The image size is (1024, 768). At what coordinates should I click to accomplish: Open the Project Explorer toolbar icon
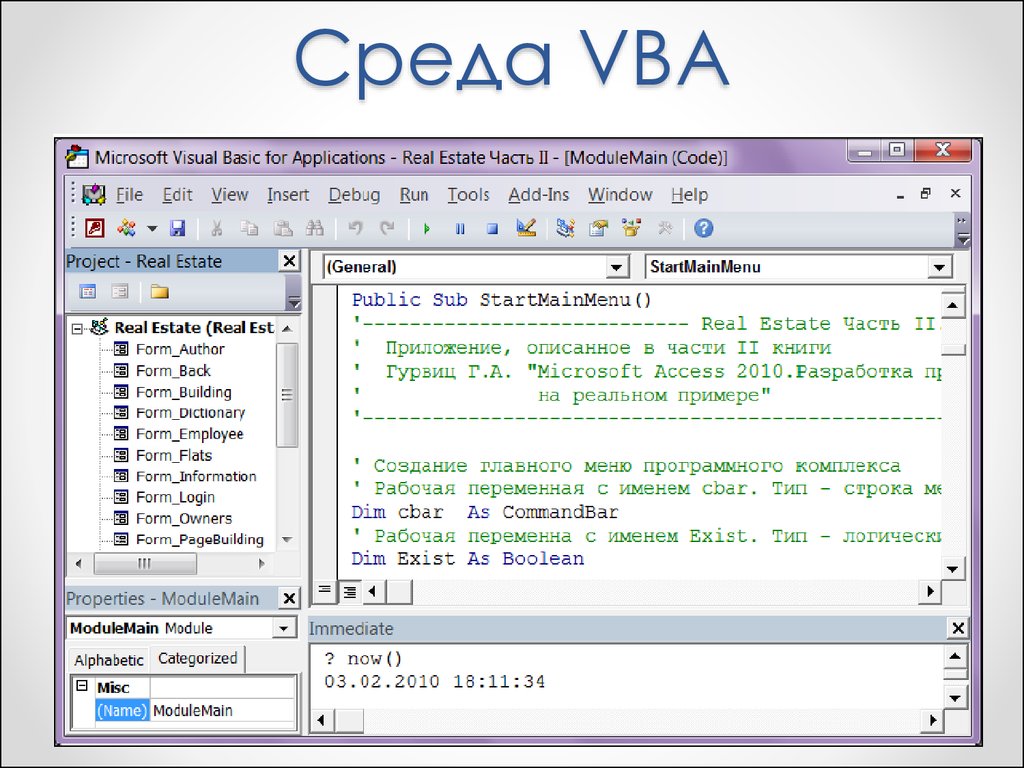point(565,228)
